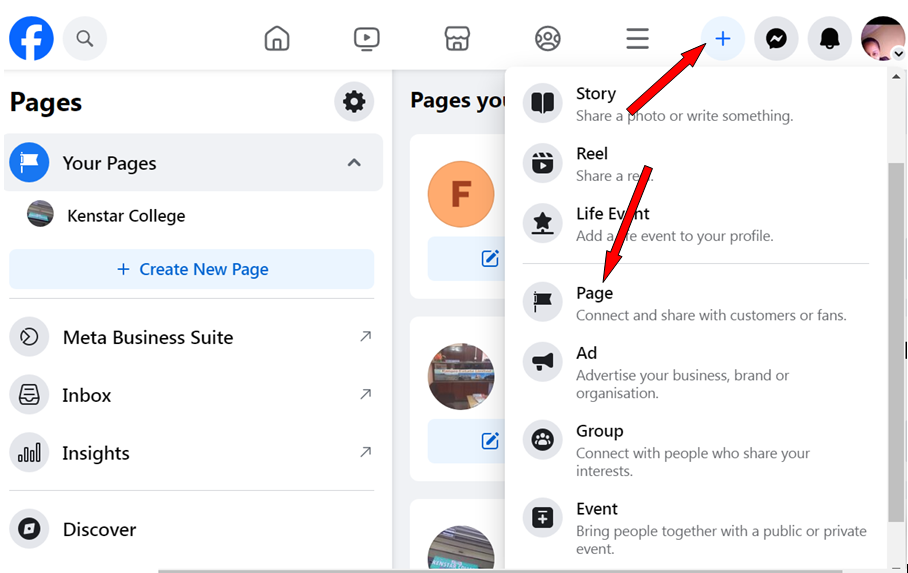Click the Ad megaphone icon
908x573 pixels.
(543, 362)
